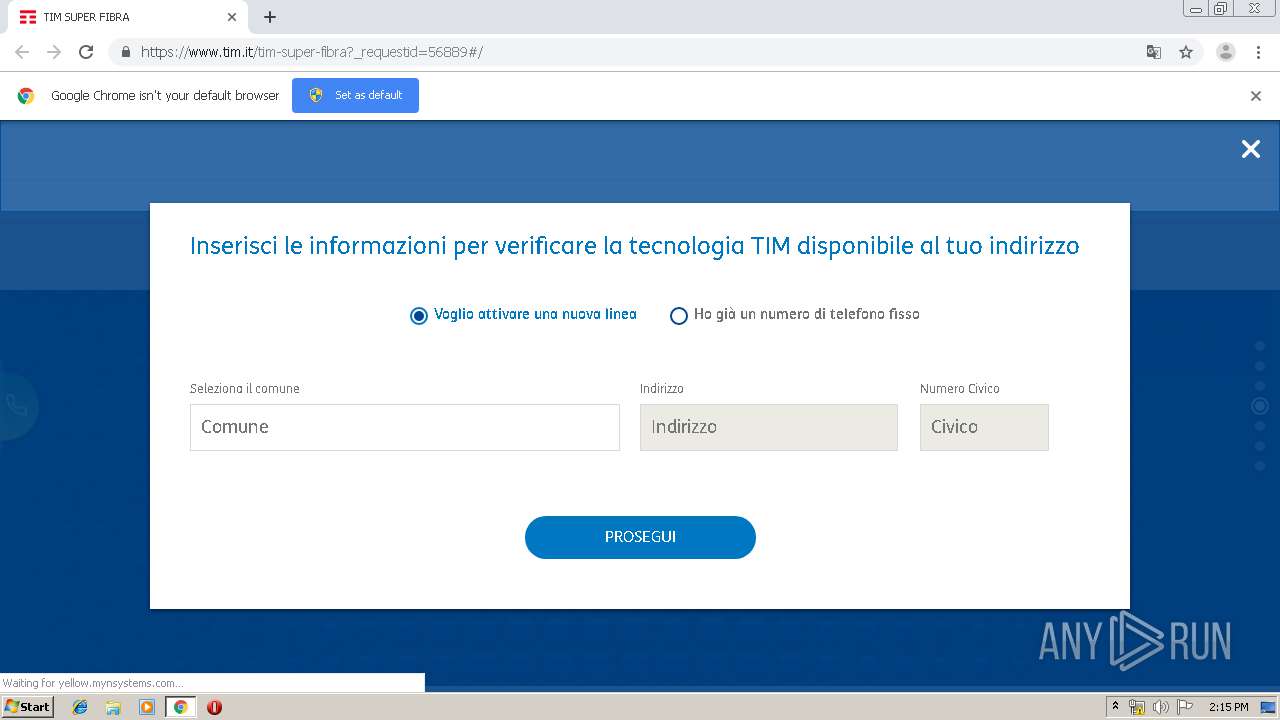Click the highlighted page section dot

[1260, 406]
